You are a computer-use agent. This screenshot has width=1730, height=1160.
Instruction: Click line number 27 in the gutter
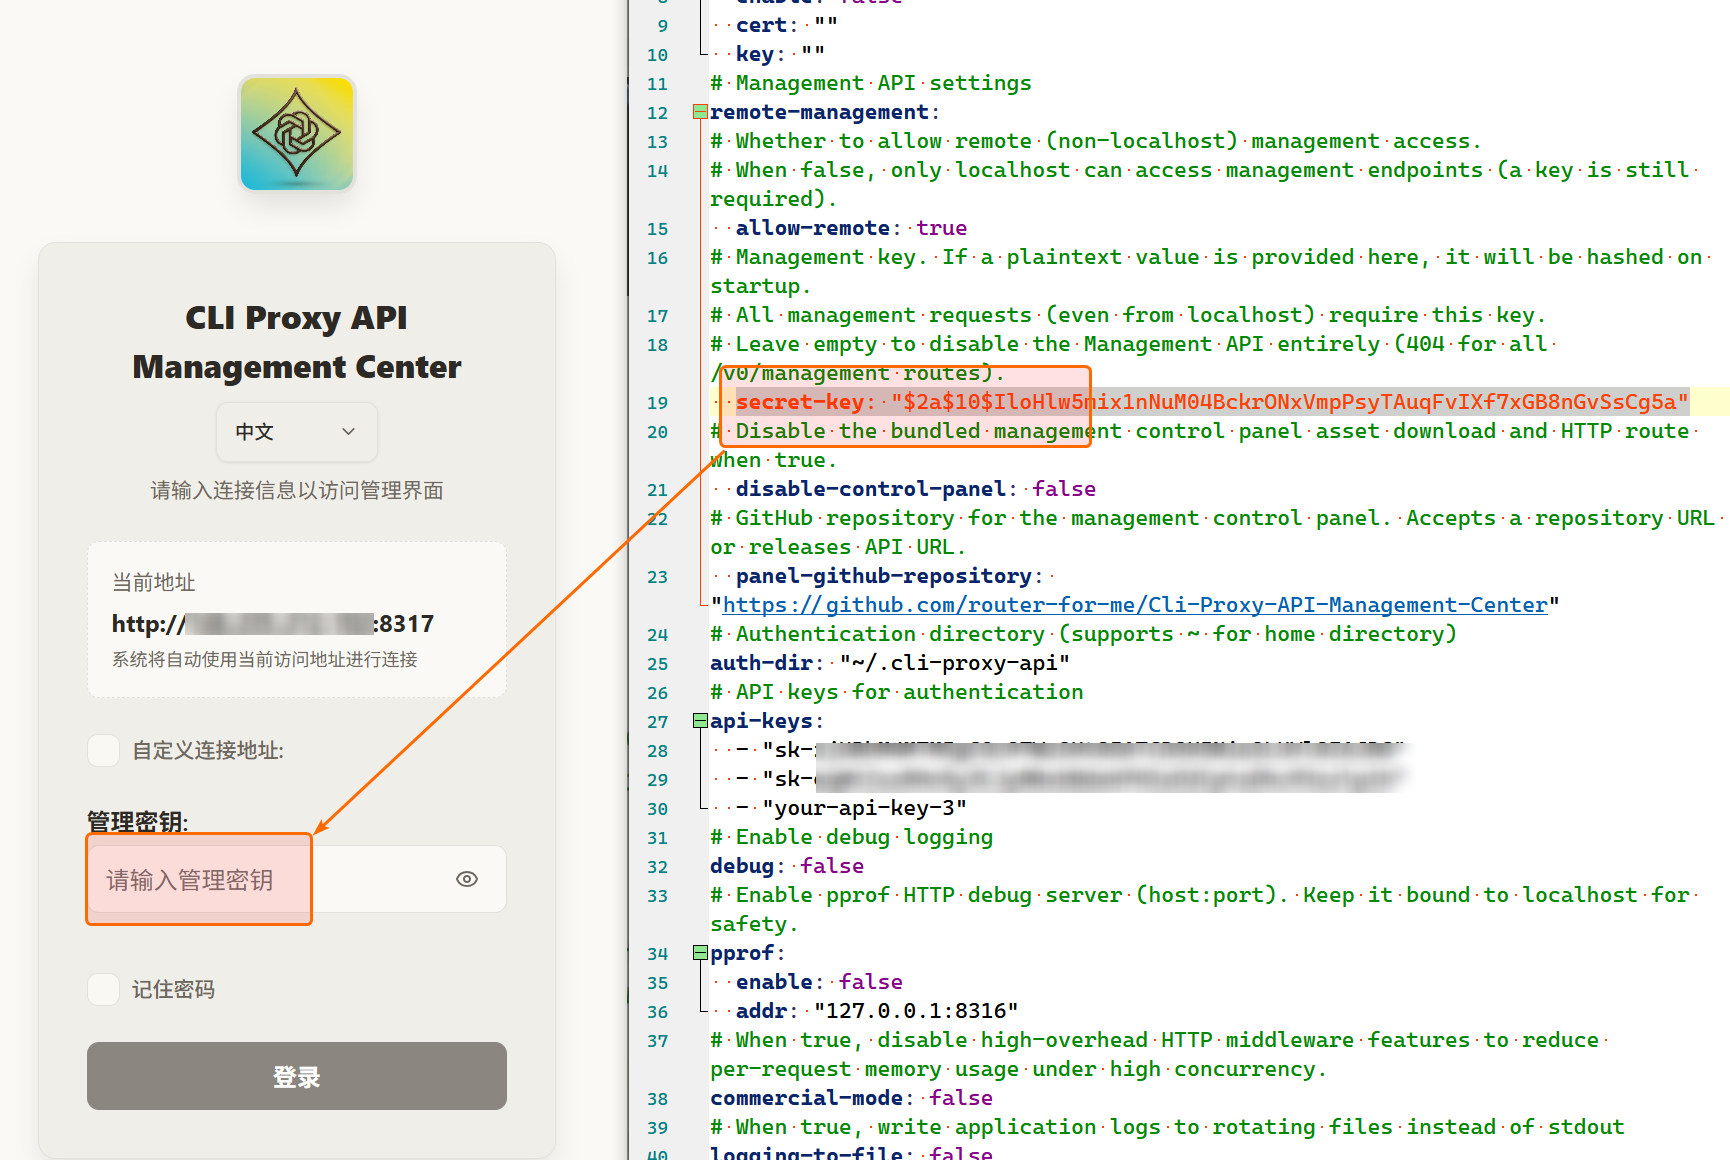(x=657, y=722)
